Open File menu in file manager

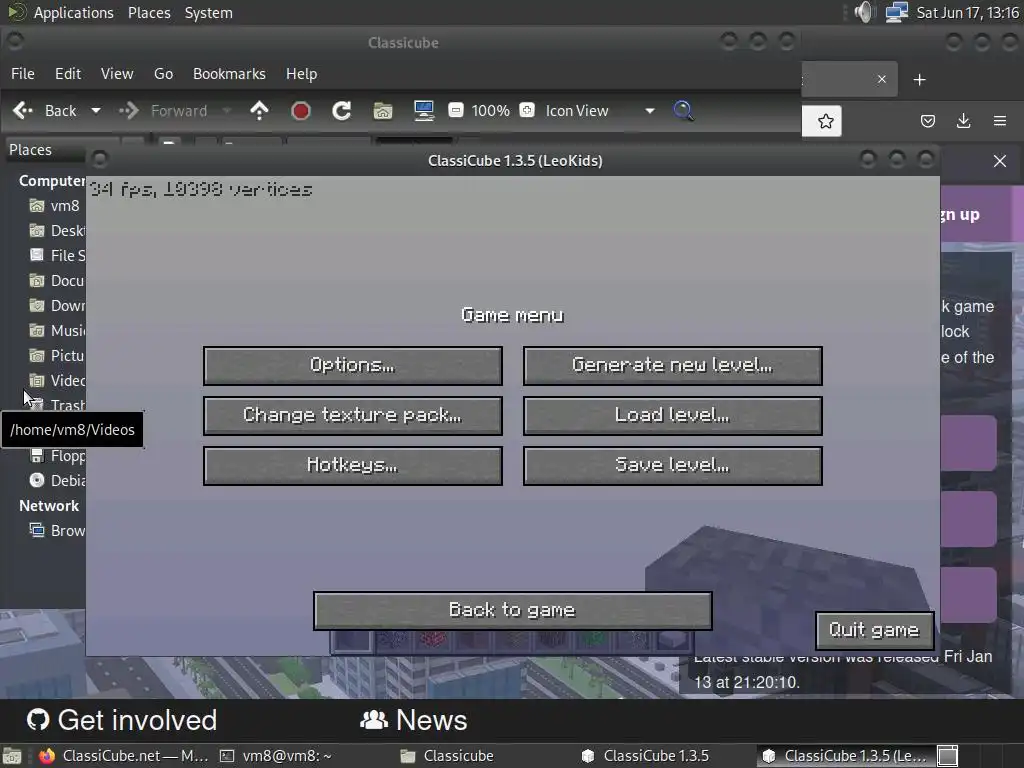[23, 74]
